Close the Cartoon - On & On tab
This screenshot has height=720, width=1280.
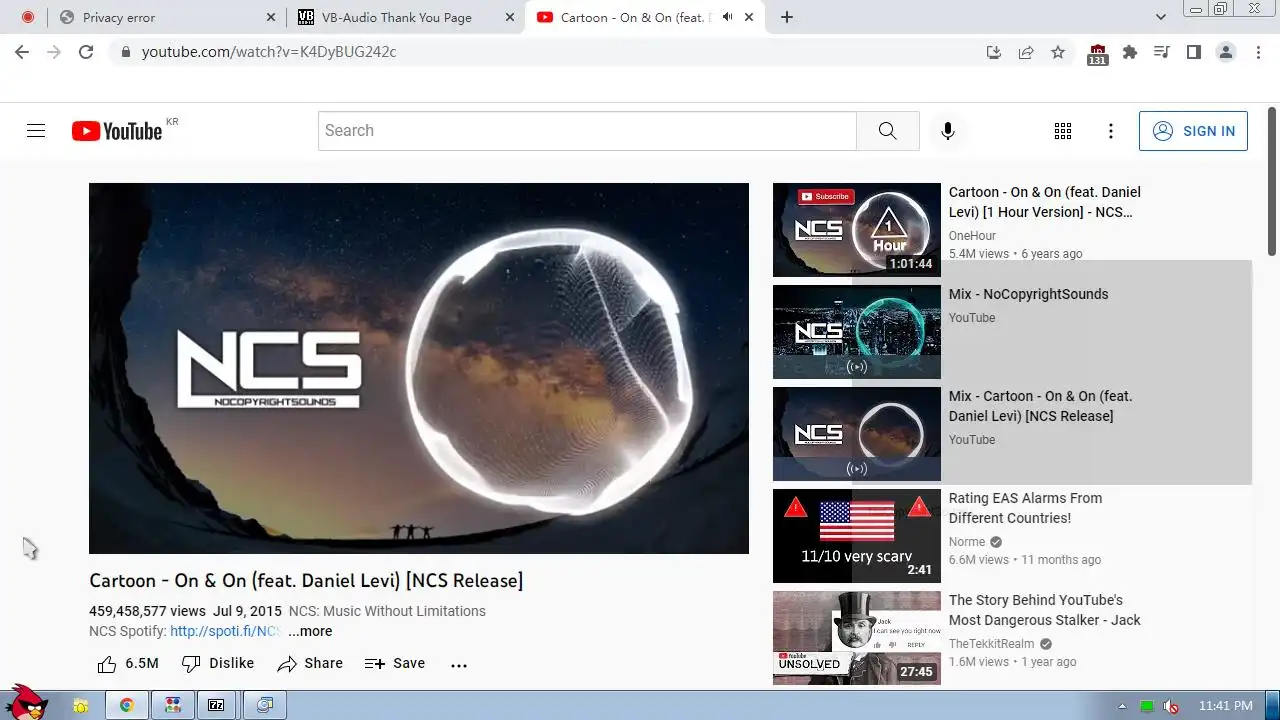click(749, 17)
